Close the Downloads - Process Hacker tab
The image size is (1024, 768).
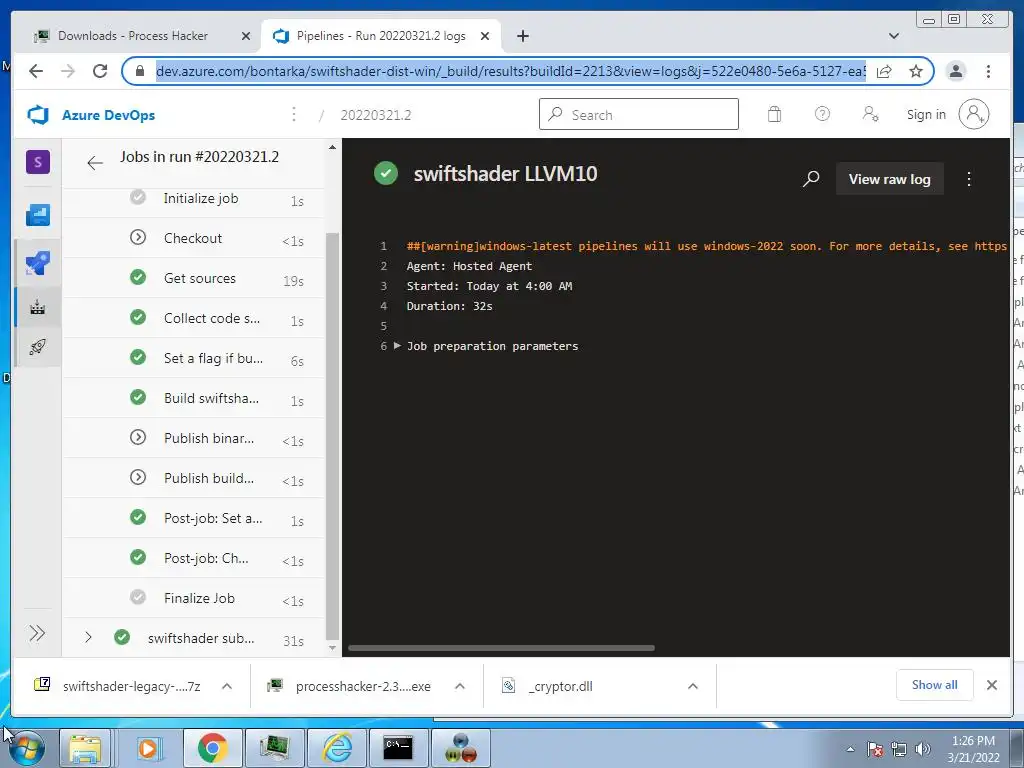click(246, 36)
